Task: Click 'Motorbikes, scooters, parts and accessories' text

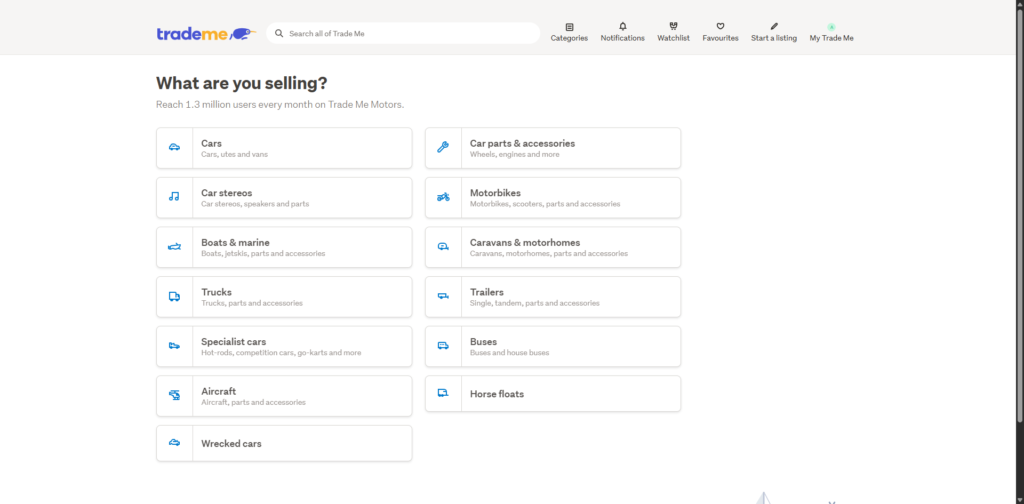Action: pyautogui.click(x=545, y=204)
